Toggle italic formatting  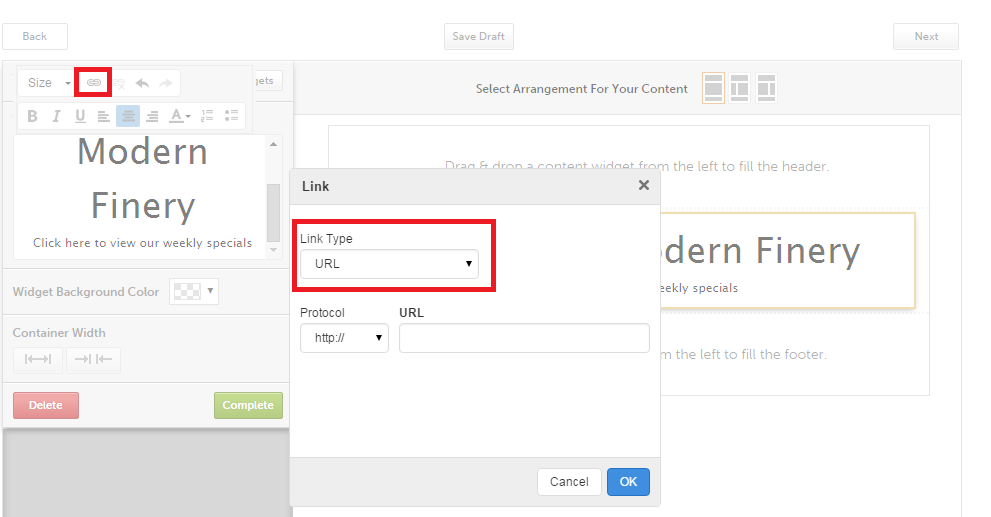click(56, 116)
